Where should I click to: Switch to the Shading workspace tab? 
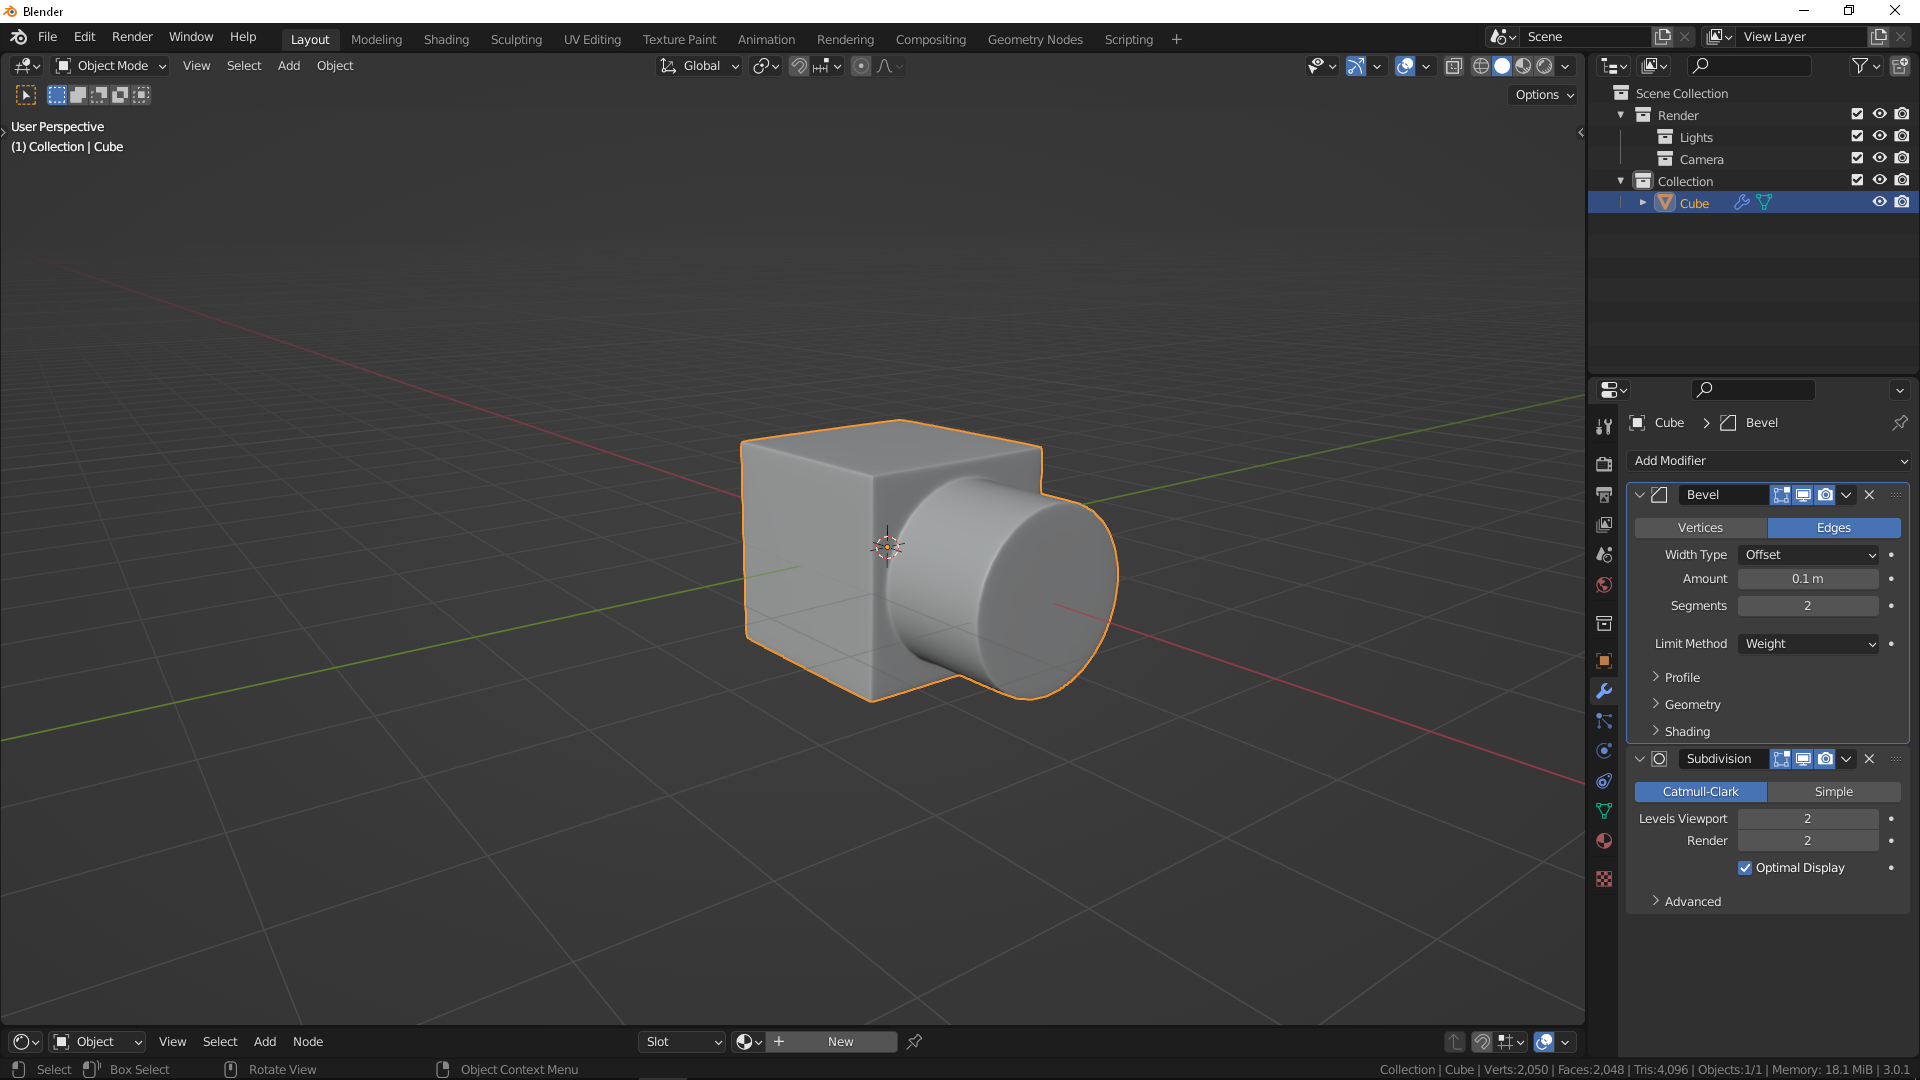[446, 39]
